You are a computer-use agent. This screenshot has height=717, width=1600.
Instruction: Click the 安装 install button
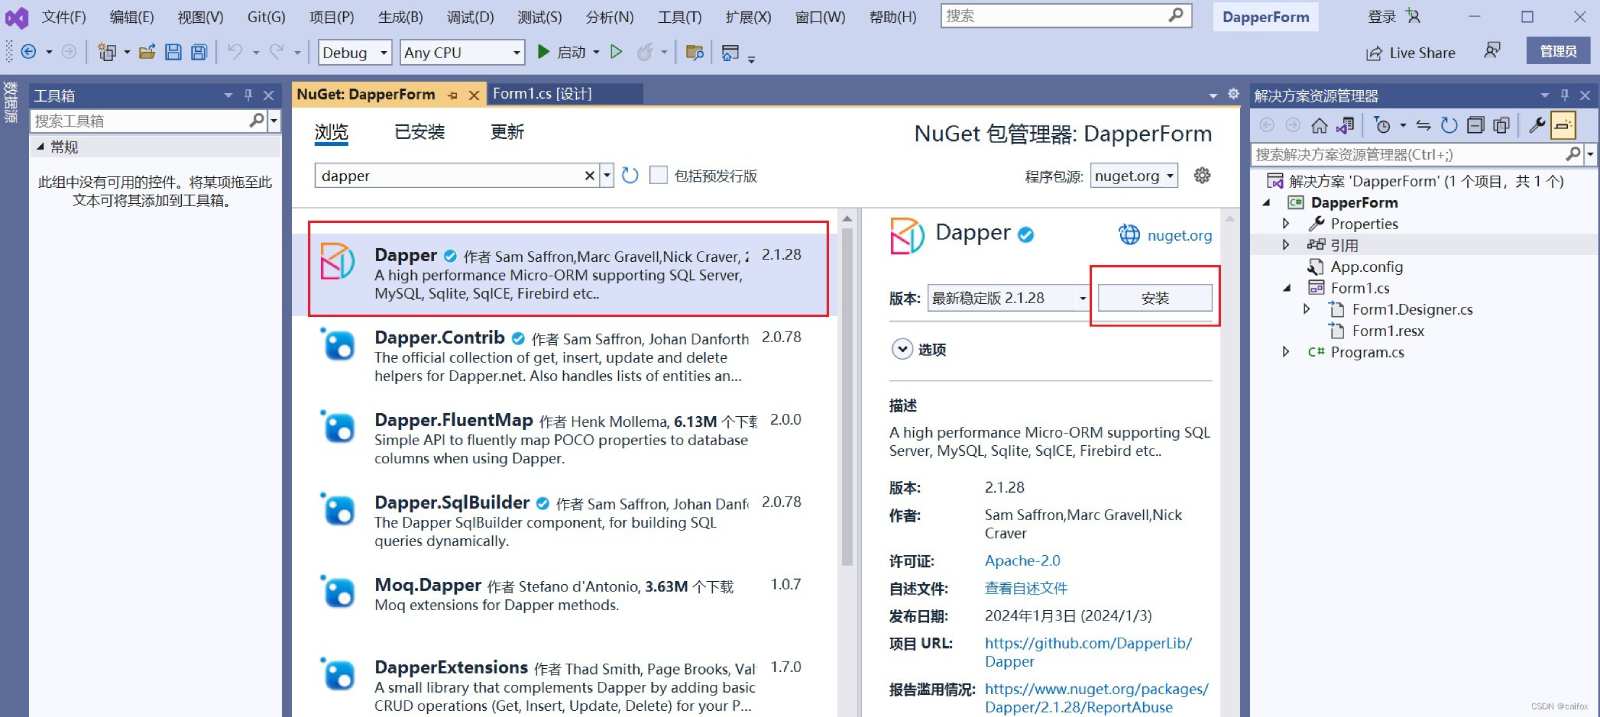click(1155, 298)
